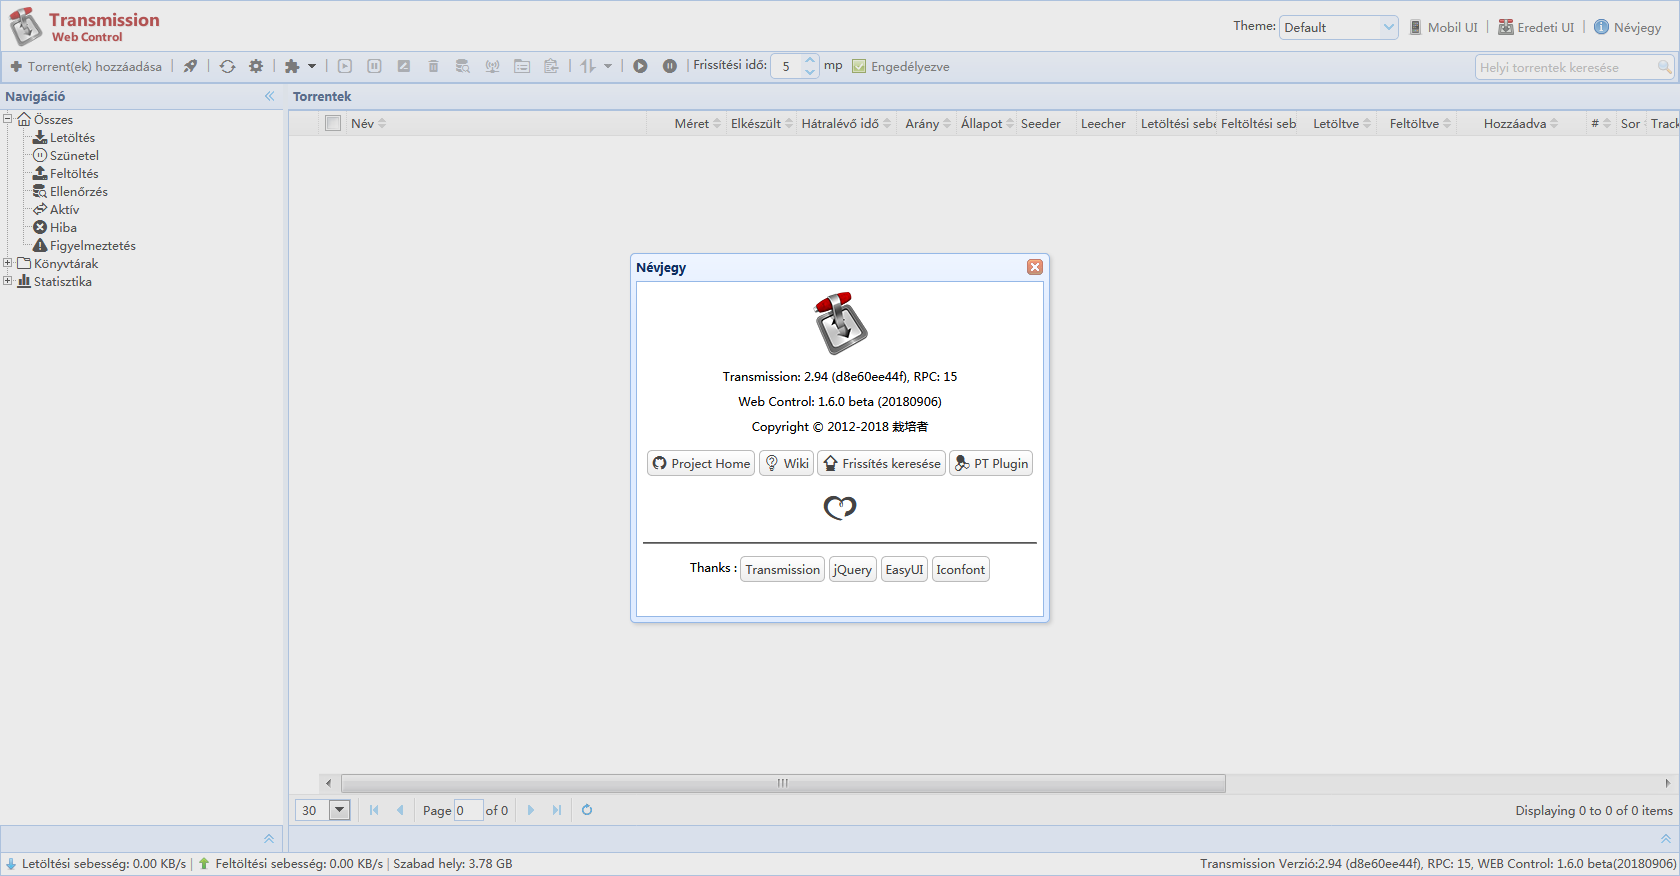Click the Transmission thanks link
The width and height of the screenshot is (1680, 876).
click(x=782, y=569)
